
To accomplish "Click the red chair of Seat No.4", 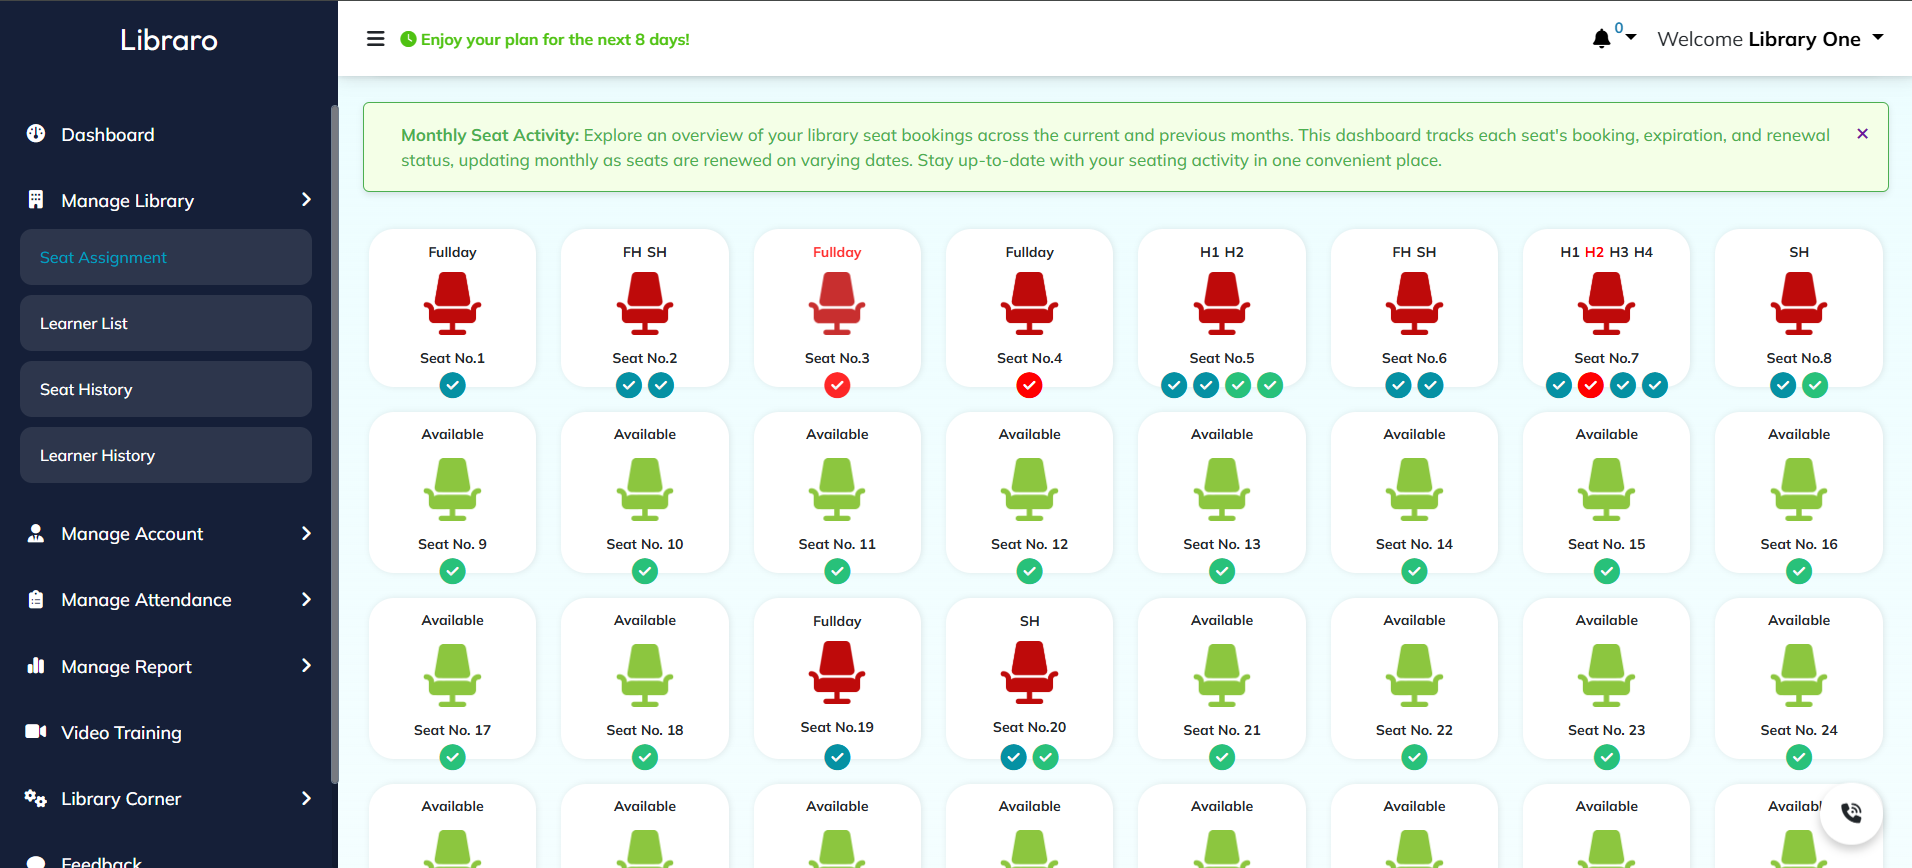I will coord(1029,304).
